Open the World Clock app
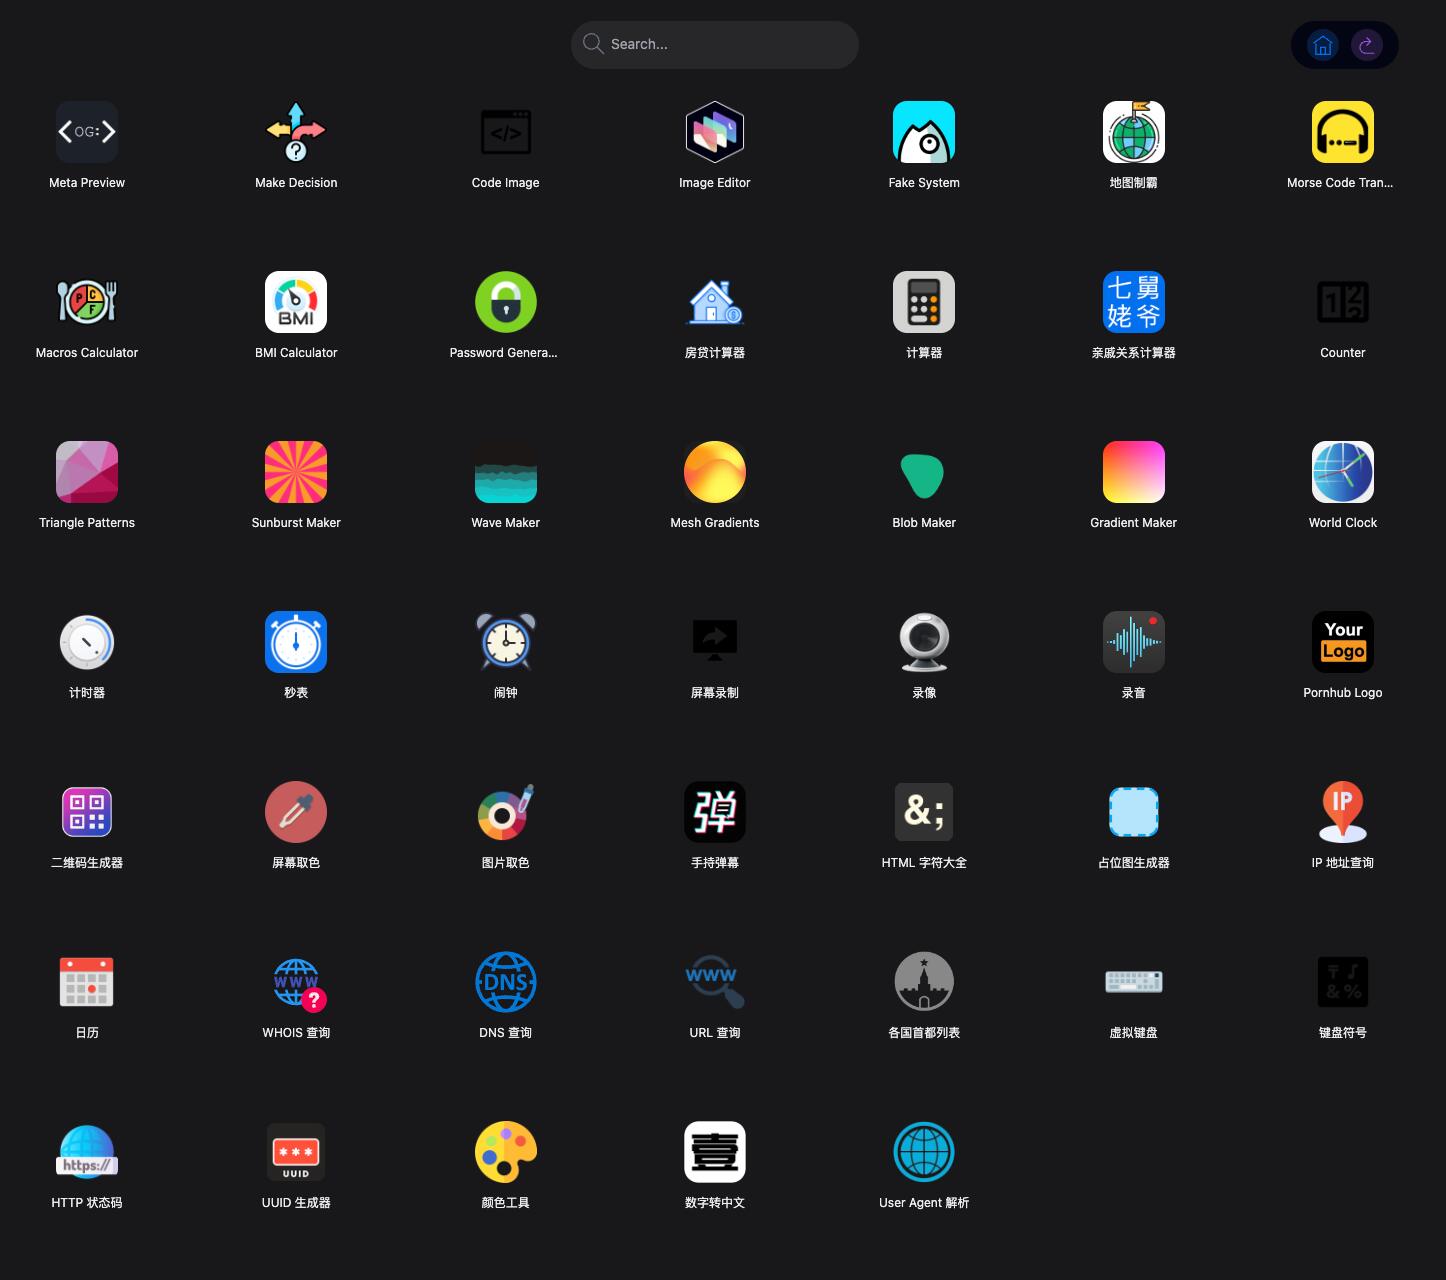The image size is (1446, 1280). coord(1342,473)
